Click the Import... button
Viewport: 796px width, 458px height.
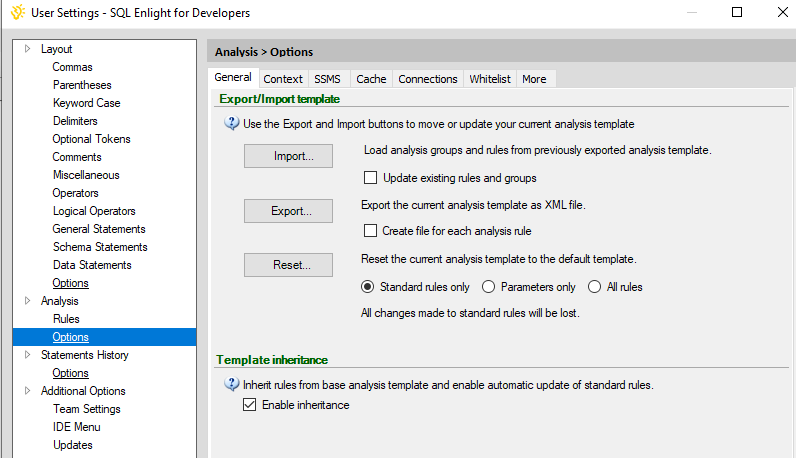tap(288, 156)
